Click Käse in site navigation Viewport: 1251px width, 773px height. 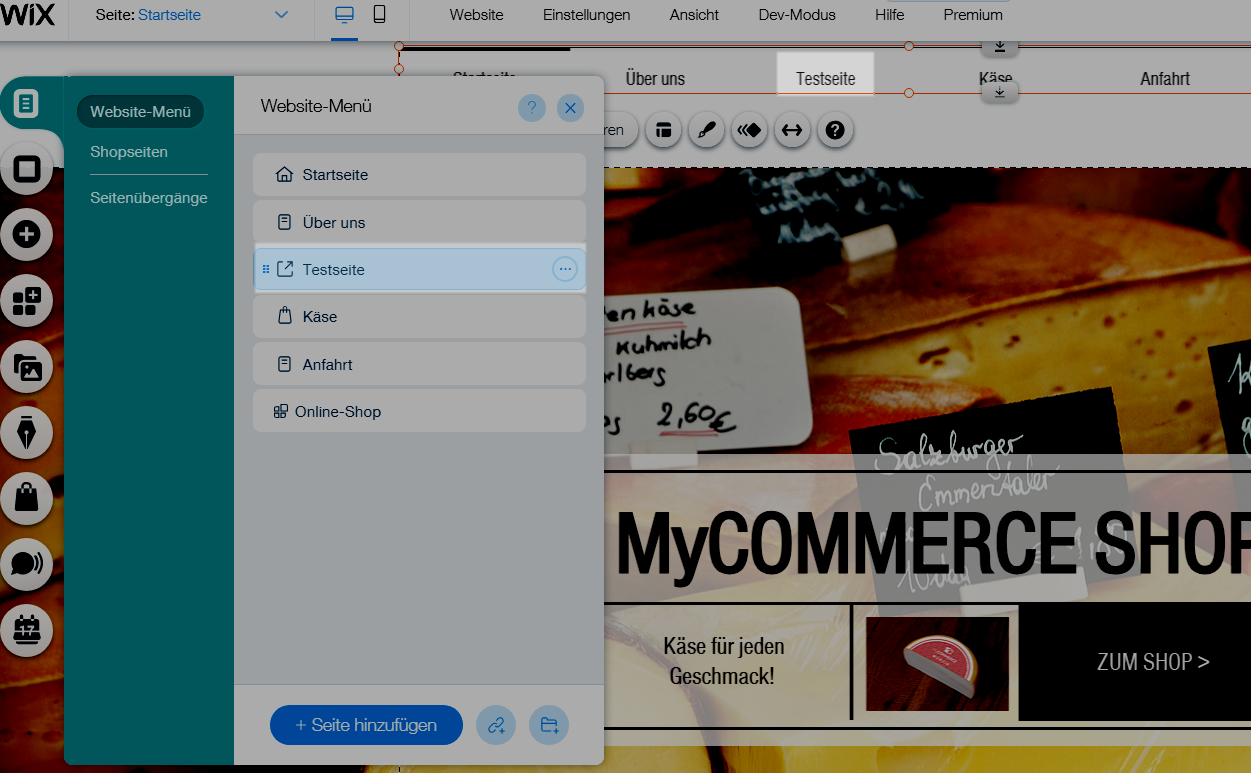996,78
